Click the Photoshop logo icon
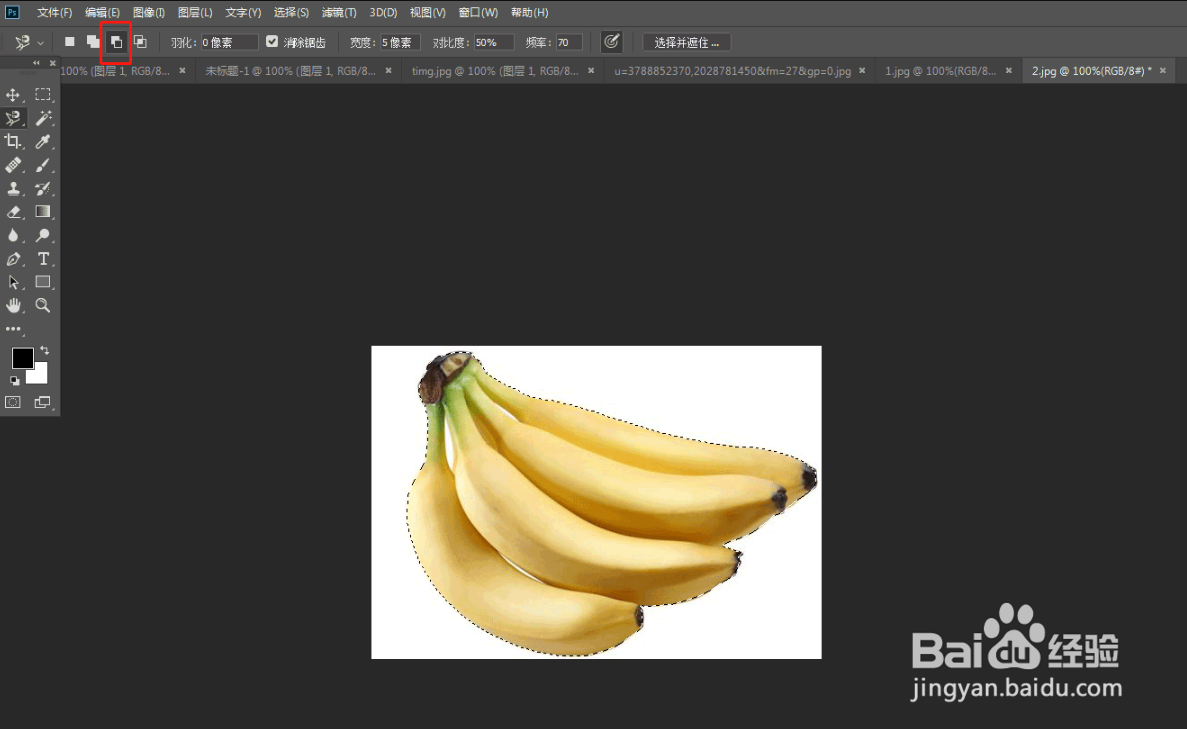The width and height of the screenshot is (1187, 729). click(x=12, y=12)
